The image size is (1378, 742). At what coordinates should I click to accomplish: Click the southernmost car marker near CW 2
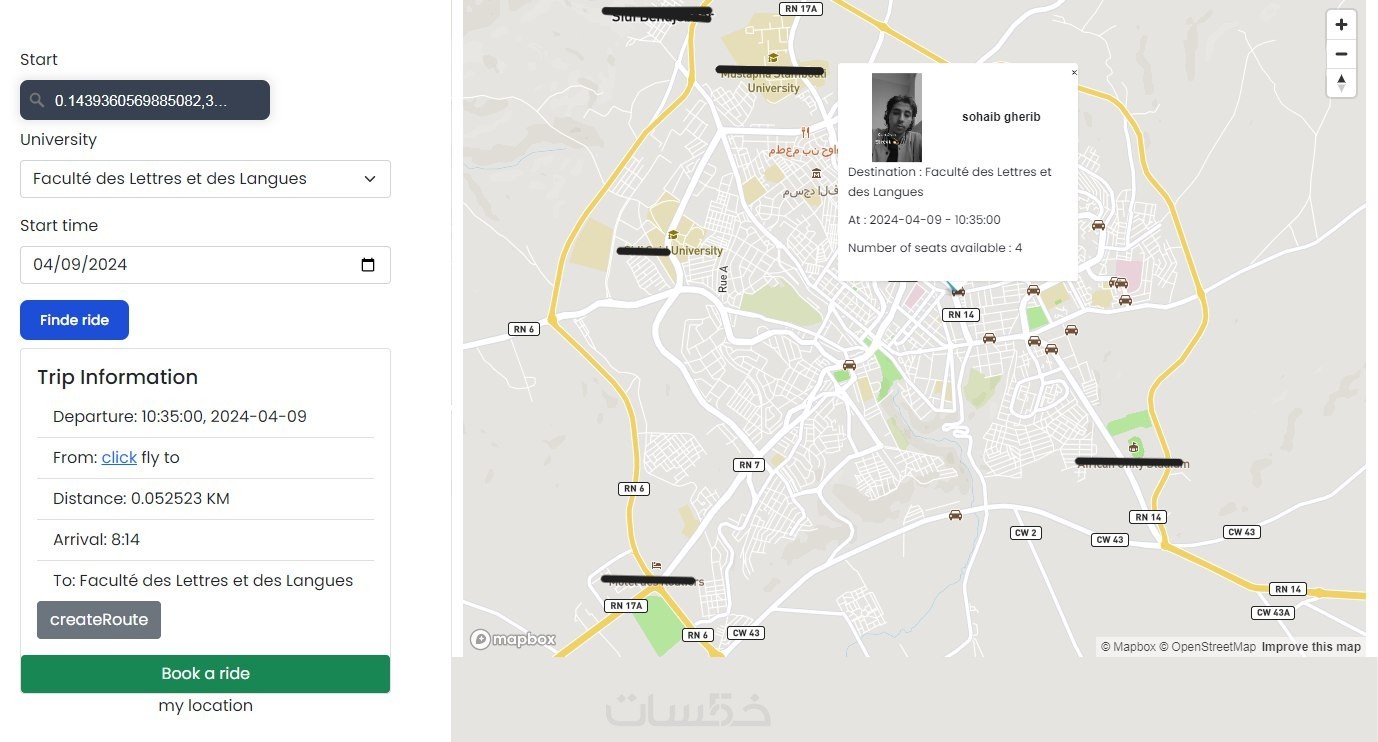(955, 515)
